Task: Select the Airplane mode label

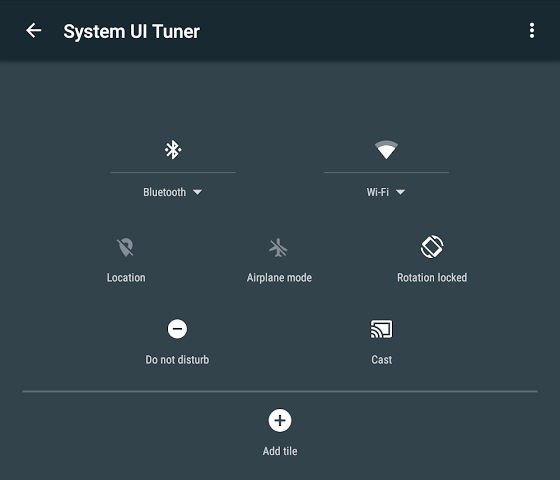Action: point(279,278)
